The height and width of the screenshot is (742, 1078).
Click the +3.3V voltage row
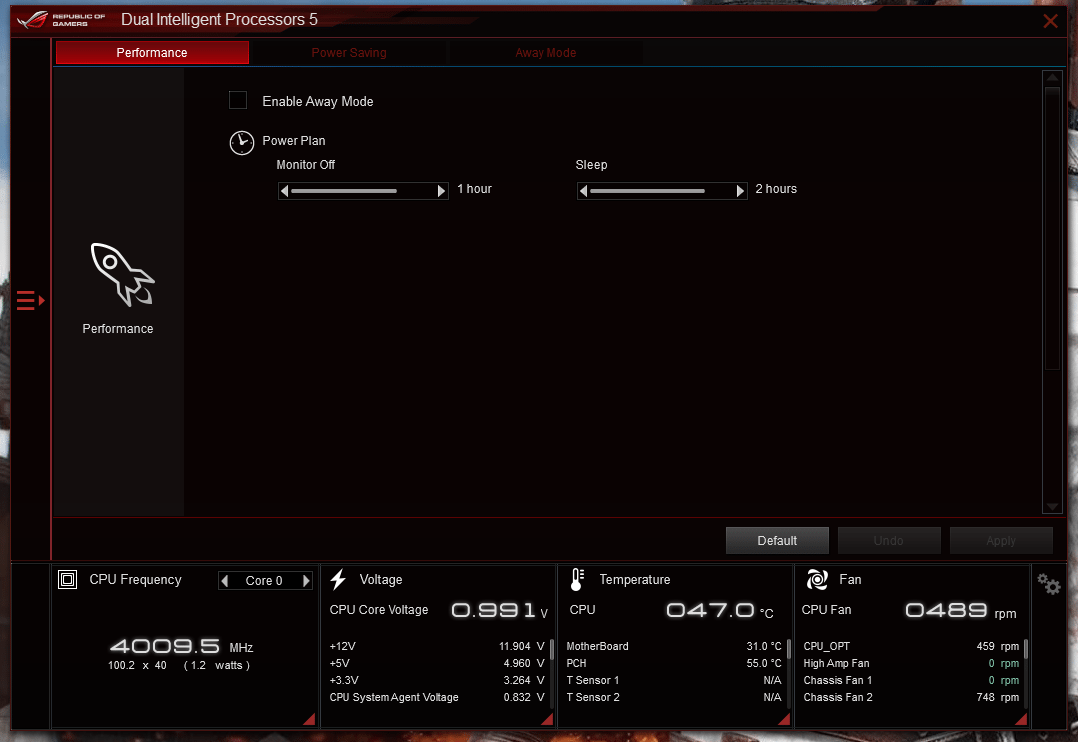tap(437, 680)
